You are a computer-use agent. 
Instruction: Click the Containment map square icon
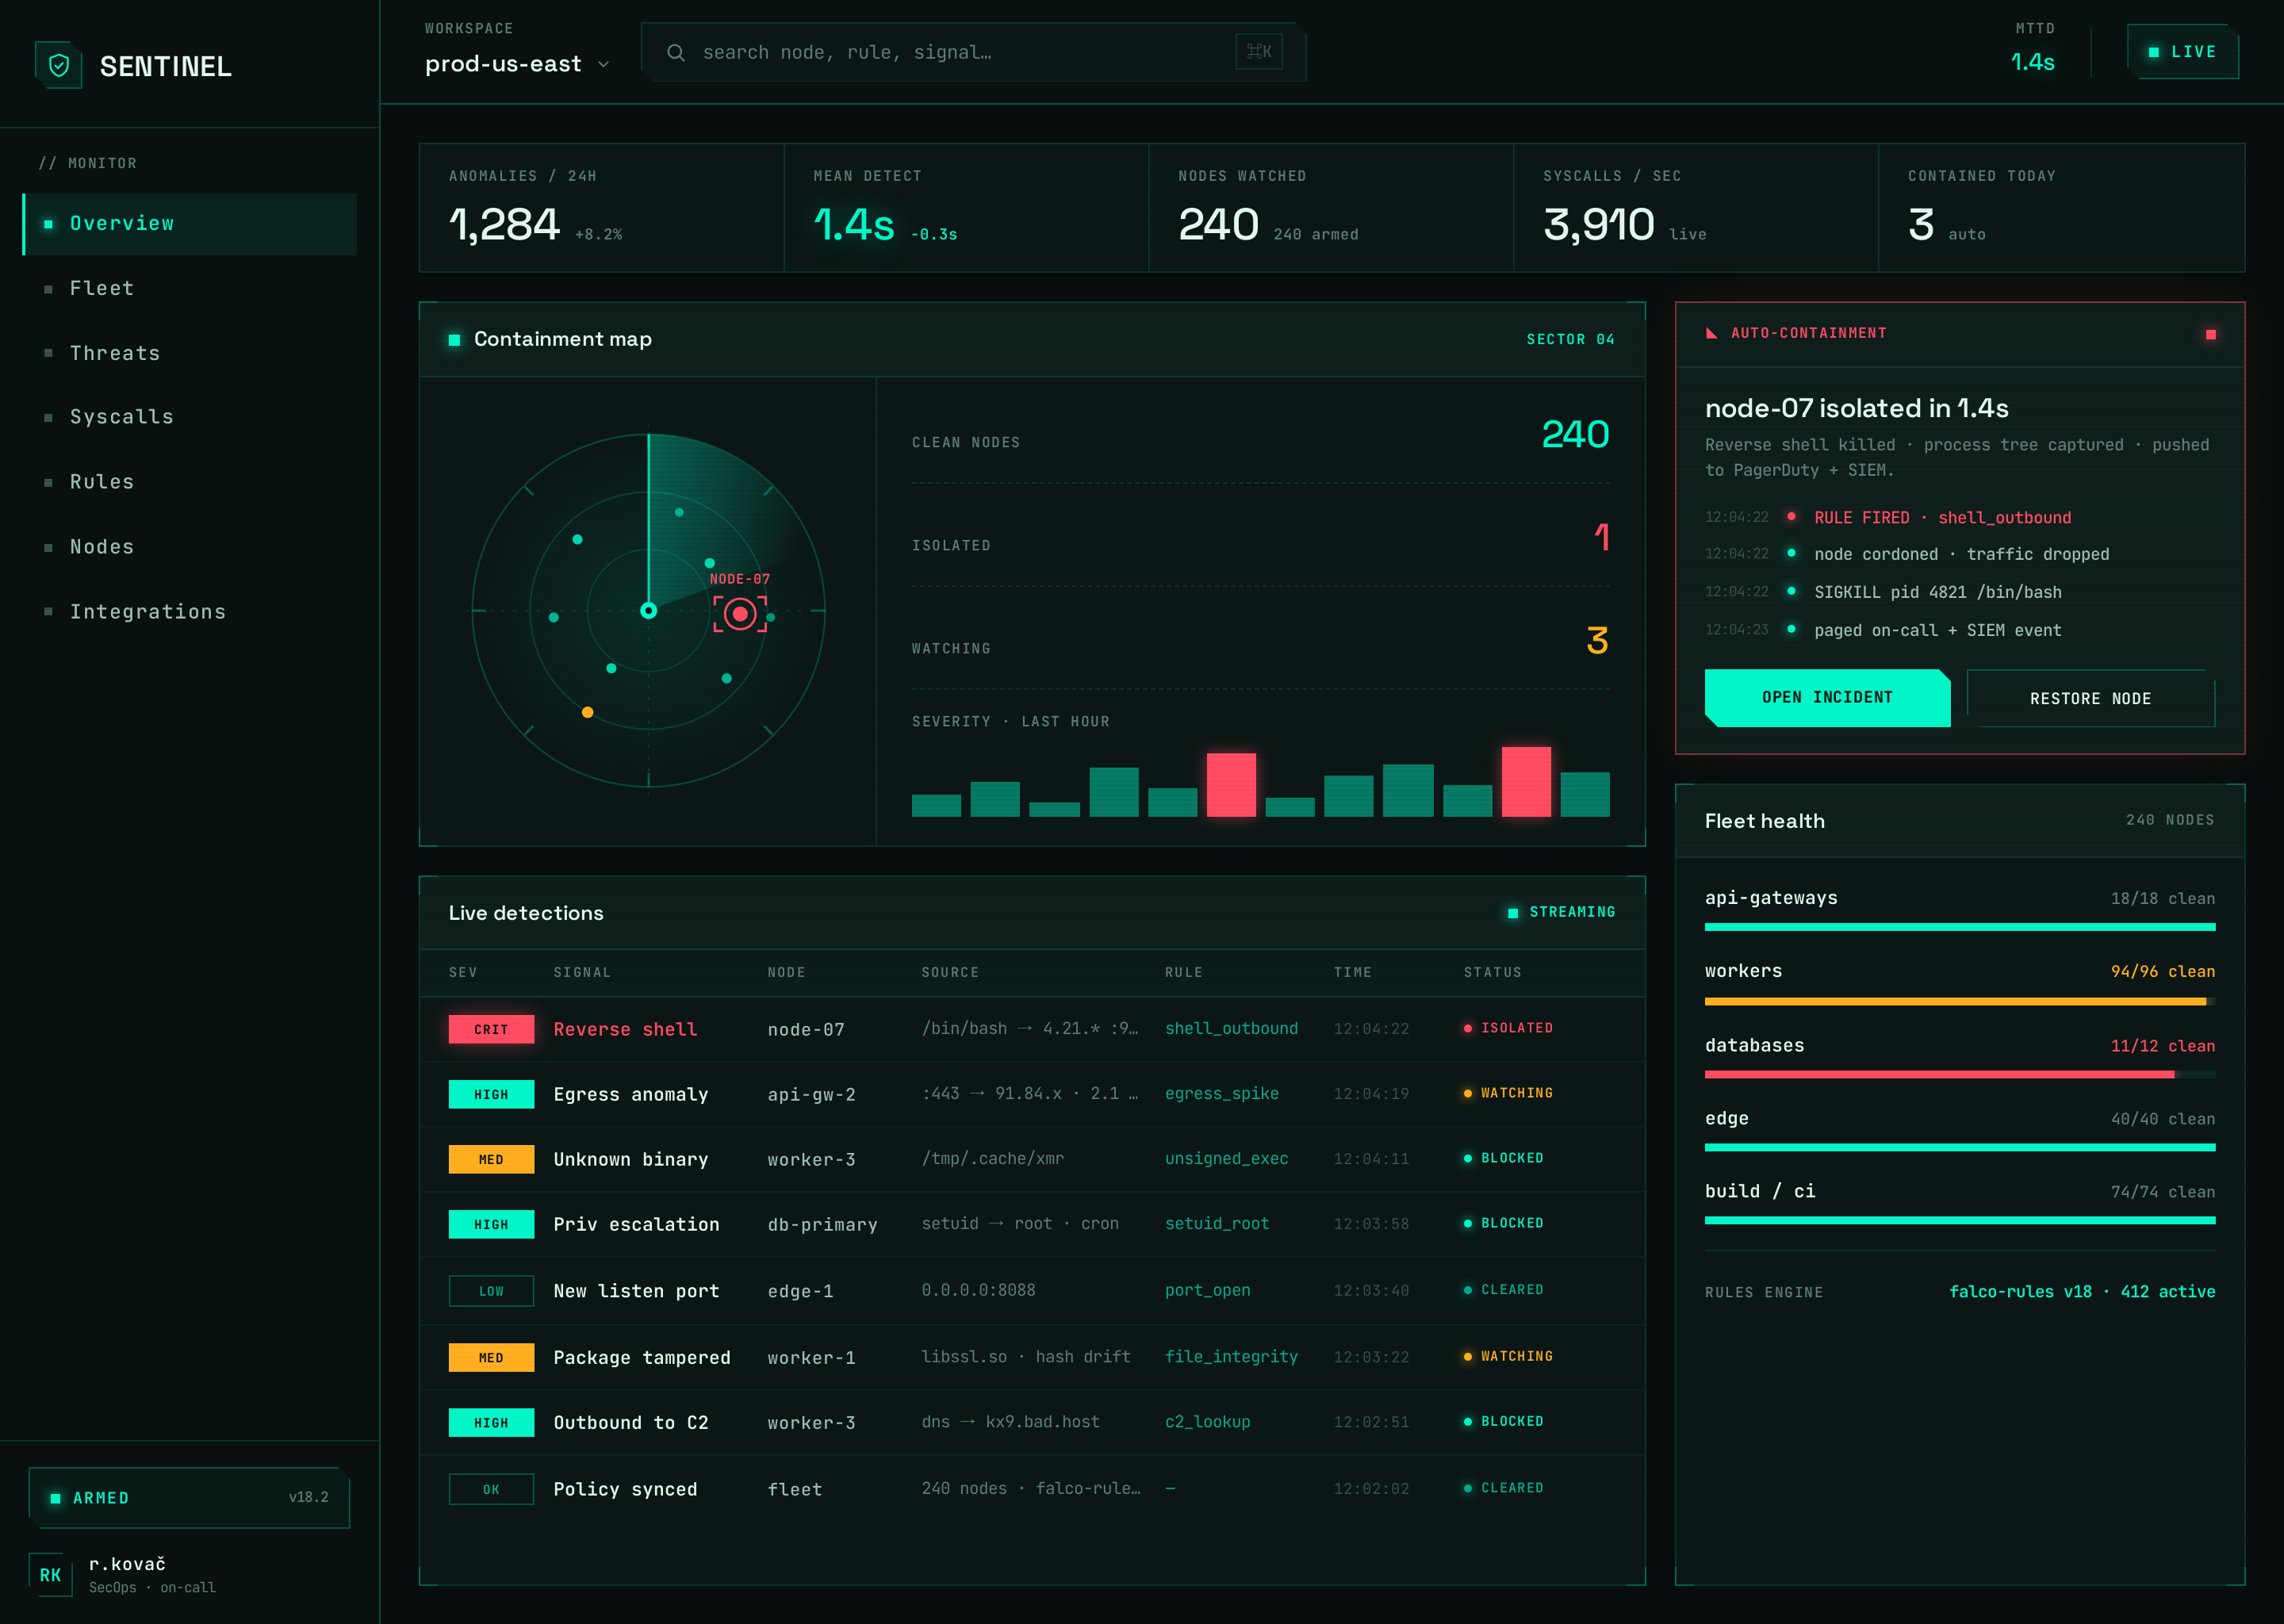point(454,340)
